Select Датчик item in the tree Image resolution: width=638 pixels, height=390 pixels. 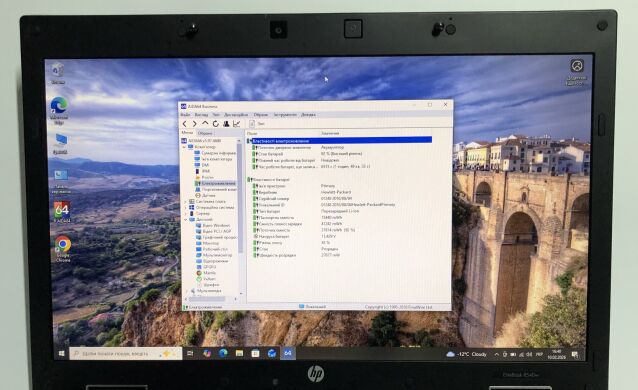point(205,195)
